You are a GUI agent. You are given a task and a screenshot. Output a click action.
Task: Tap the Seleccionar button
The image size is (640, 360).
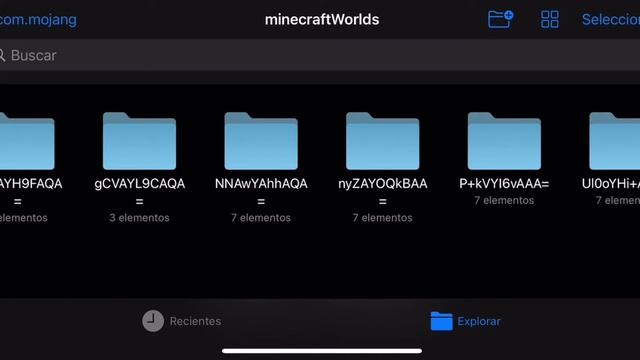pos(611,20)
